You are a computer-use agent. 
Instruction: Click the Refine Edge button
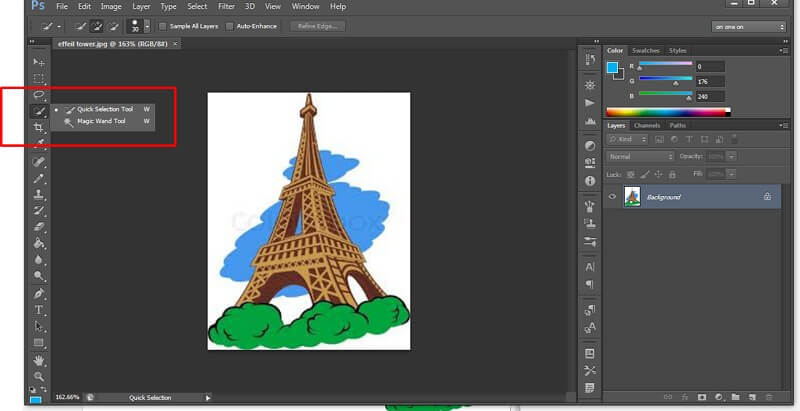coord(318,26)
